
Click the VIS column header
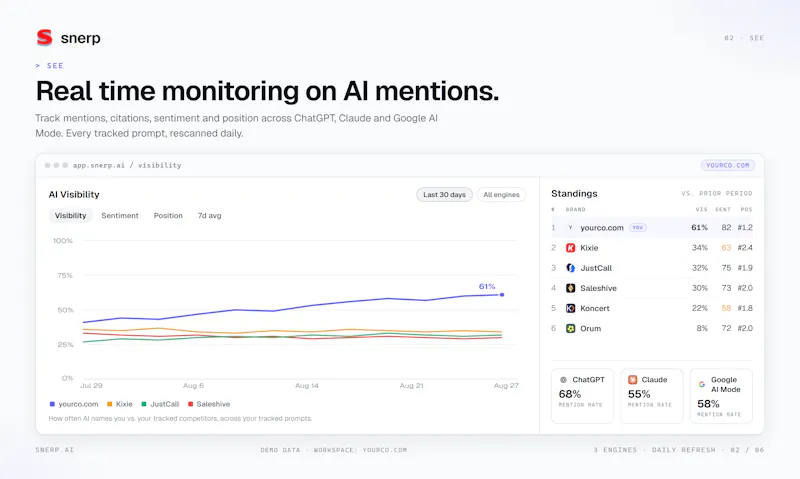tap(702, 209)
